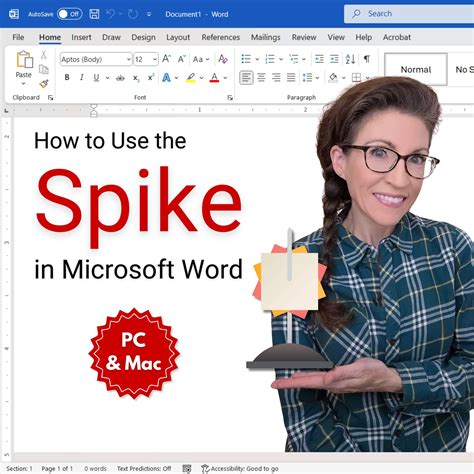Click the Bullets list icon
Viewport: 474px width, 474px height.
pos(246,59)
